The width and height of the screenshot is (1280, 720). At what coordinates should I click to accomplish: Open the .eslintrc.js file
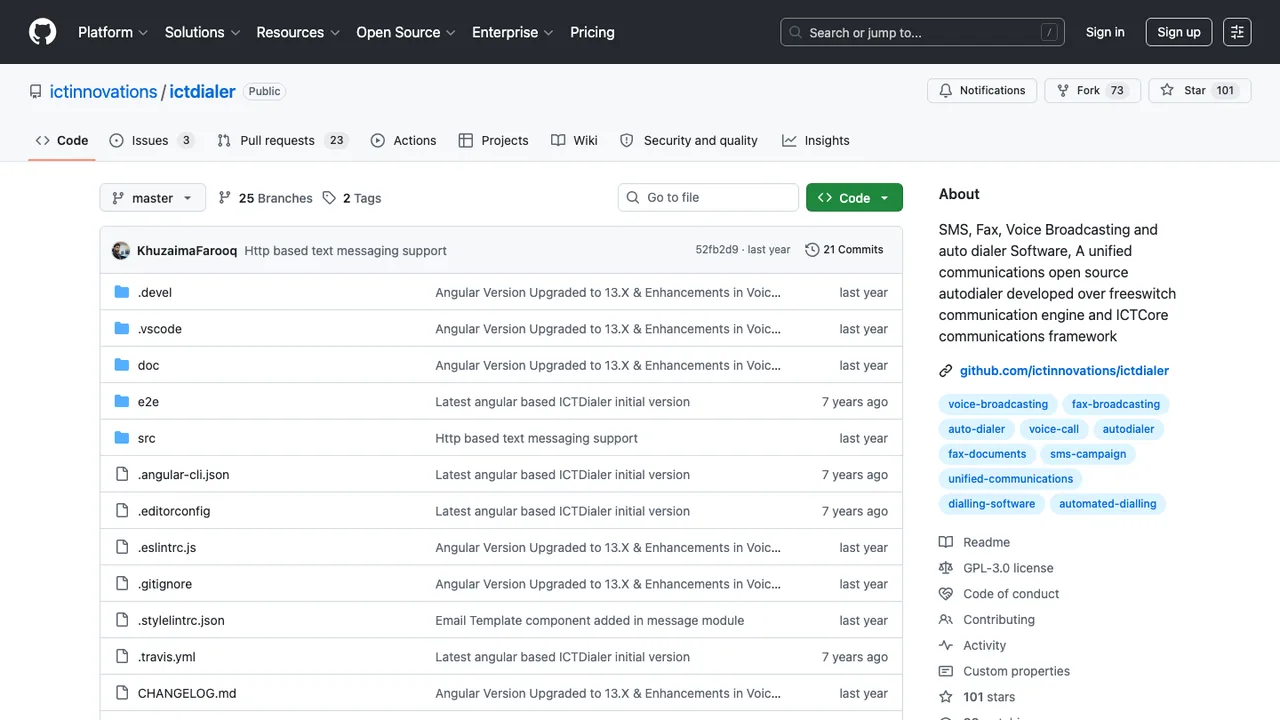[167, 548]
